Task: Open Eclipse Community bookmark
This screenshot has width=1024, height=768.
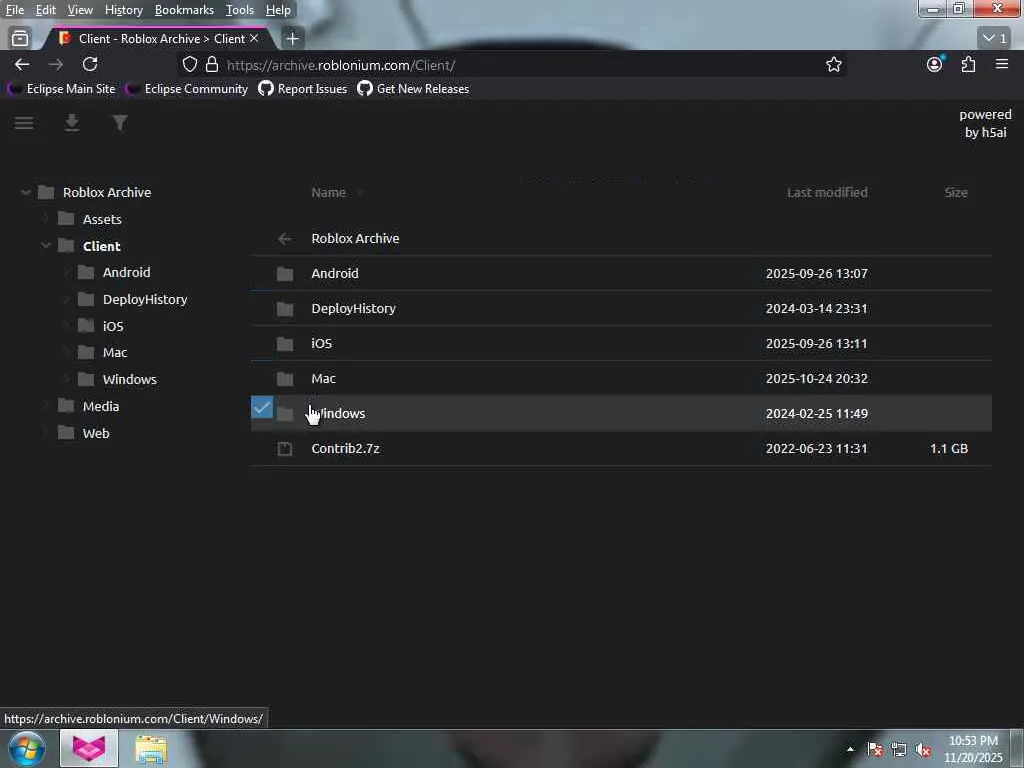Action: (x=187, y=89)
